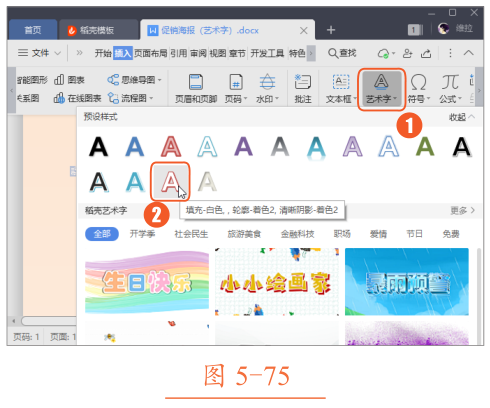The height and width of the screenshot is (408, 490).
Task: Expand the 文本框 dropdown arrow
Action: 354,99
